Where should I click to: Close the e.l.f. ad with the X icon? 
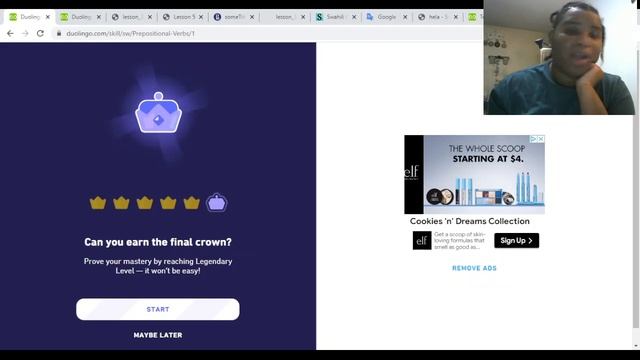541,139
